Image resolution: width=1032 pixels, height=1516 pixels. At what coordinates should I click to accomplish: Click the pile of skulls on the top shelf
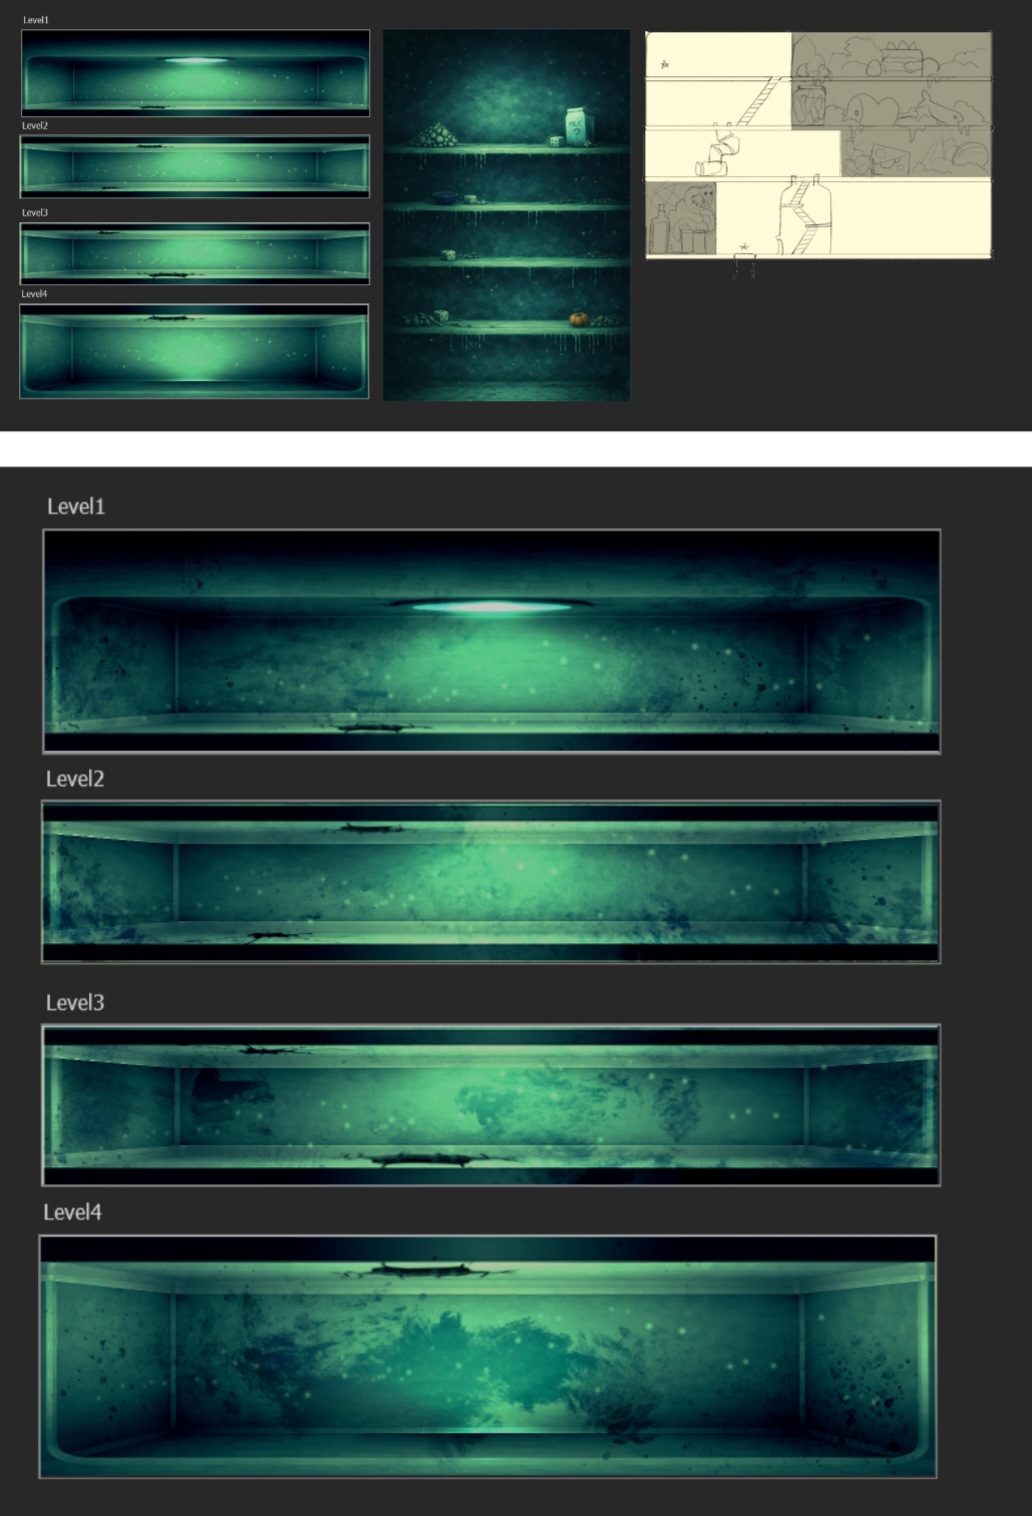[x=437, y=137]
